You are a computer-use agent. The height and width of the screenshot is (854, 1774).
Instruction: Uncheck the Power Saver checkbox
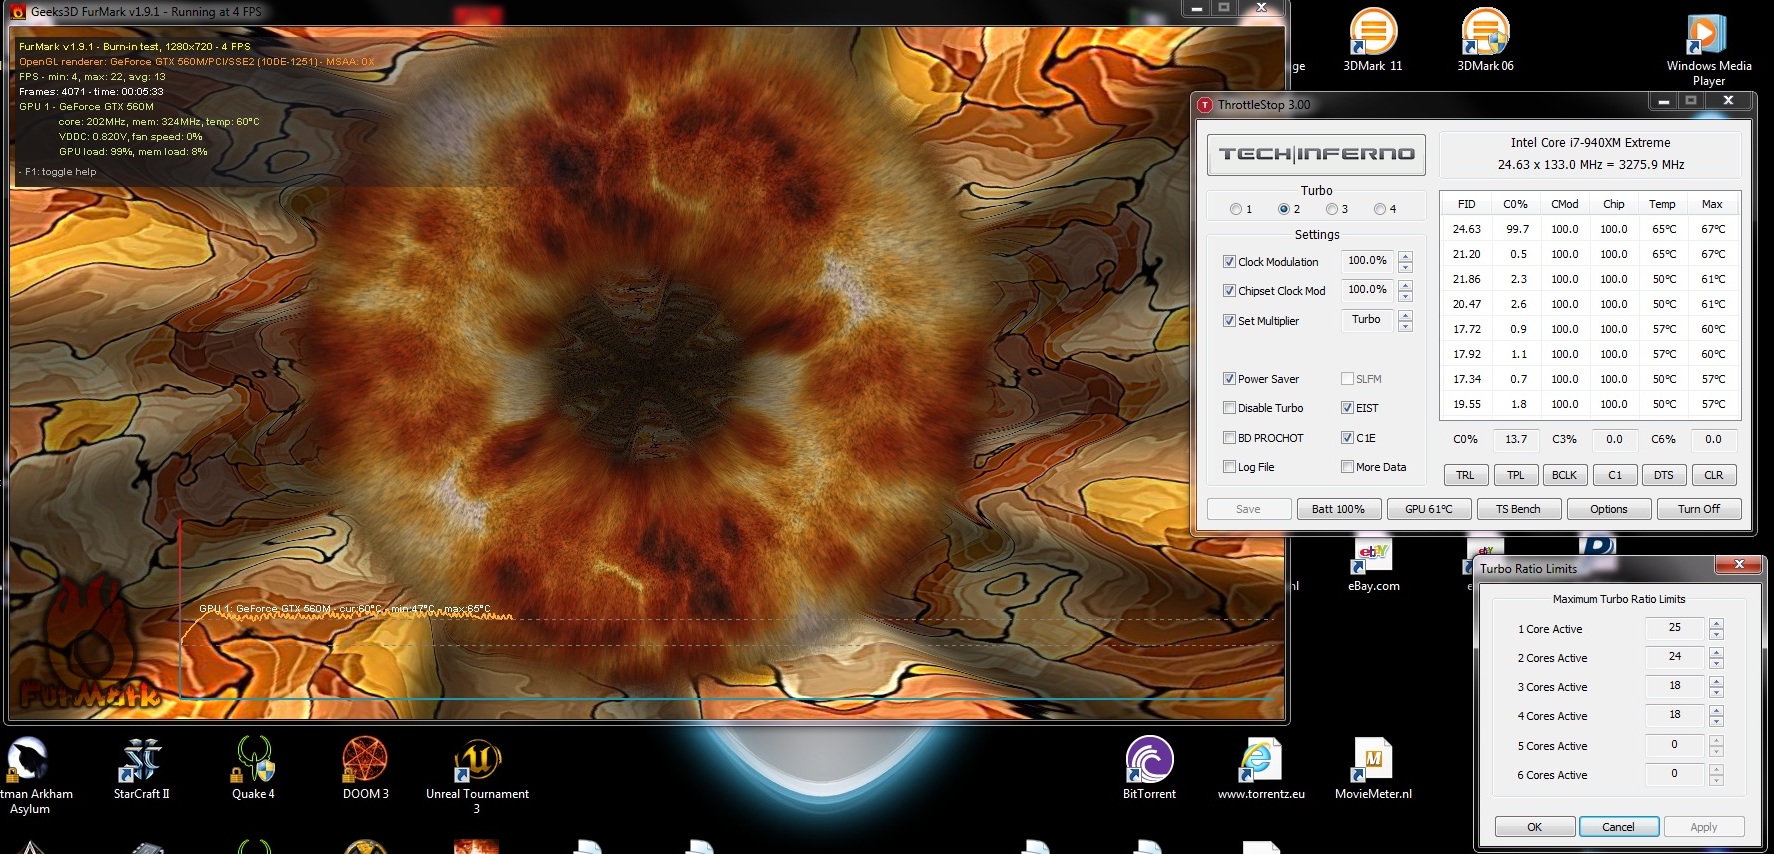click(1229, 379)
